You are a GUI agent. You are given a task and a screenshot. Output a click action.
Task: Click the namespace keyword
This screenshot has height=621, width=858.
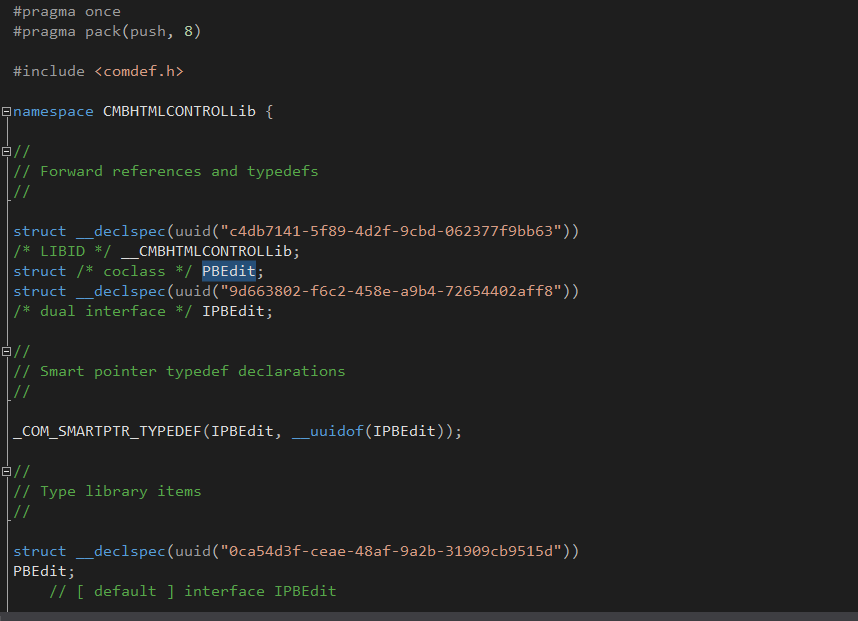[x=53, y=112]
